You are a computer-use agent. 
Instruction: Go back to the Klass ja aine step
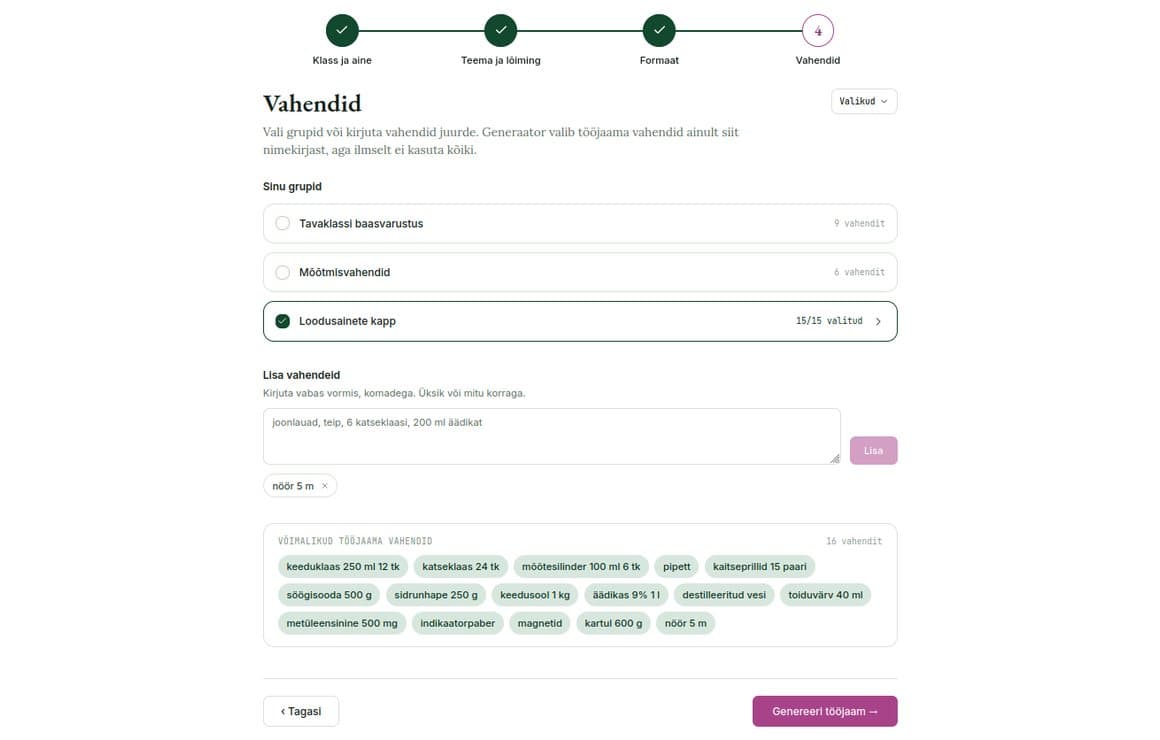342,30
